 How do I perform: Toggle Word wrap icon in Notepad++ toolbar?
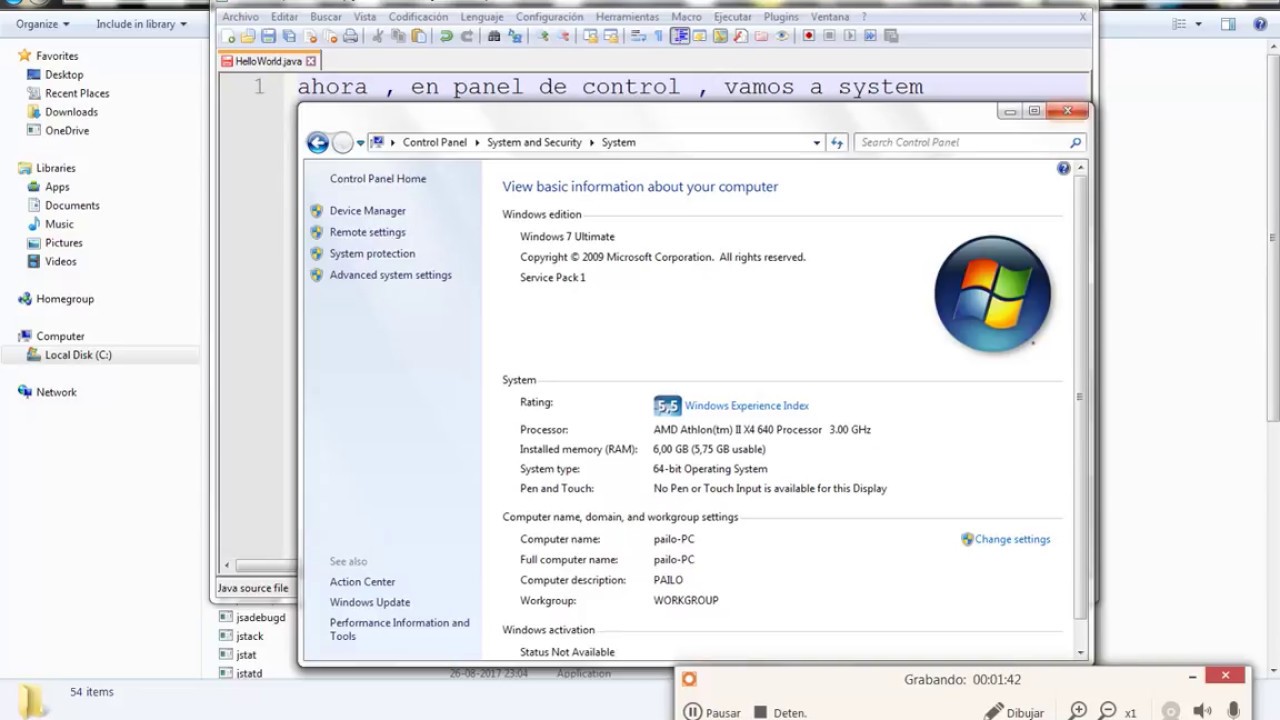[637, 36]
